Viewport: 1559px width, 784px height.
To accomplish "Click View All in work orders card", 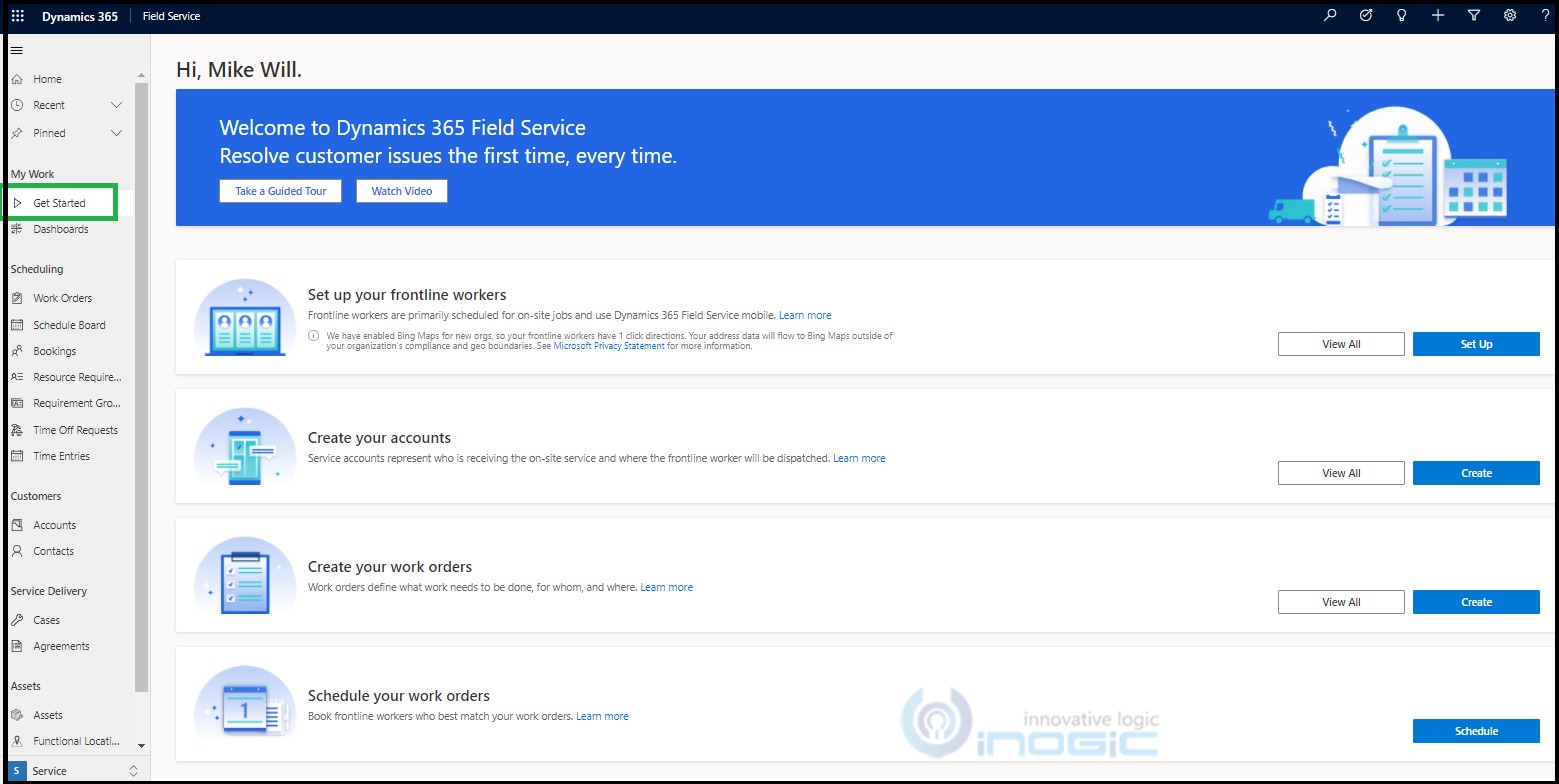I will 1341,602.
